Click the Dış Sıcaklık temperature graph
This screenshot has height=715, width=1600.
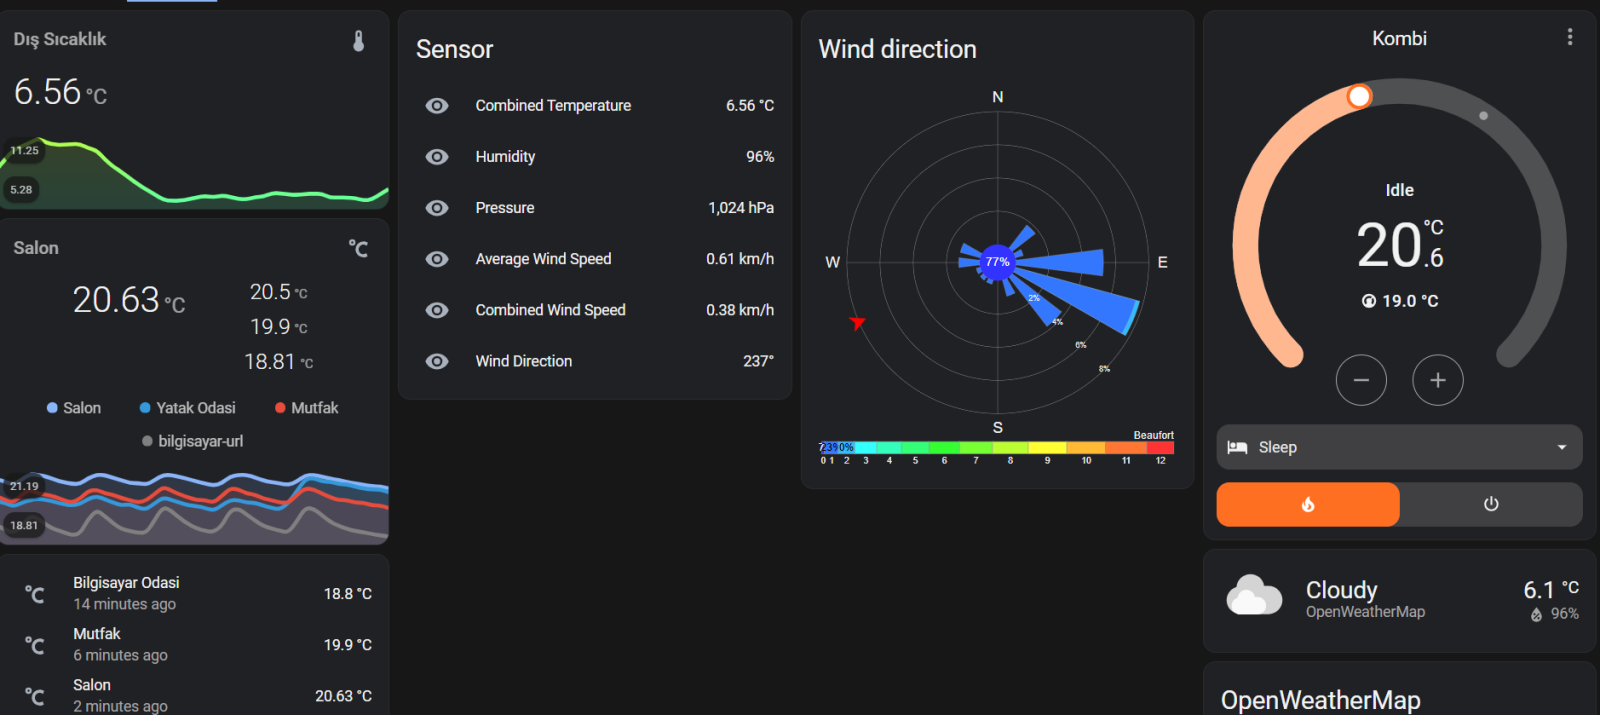(x=195, y=172)
